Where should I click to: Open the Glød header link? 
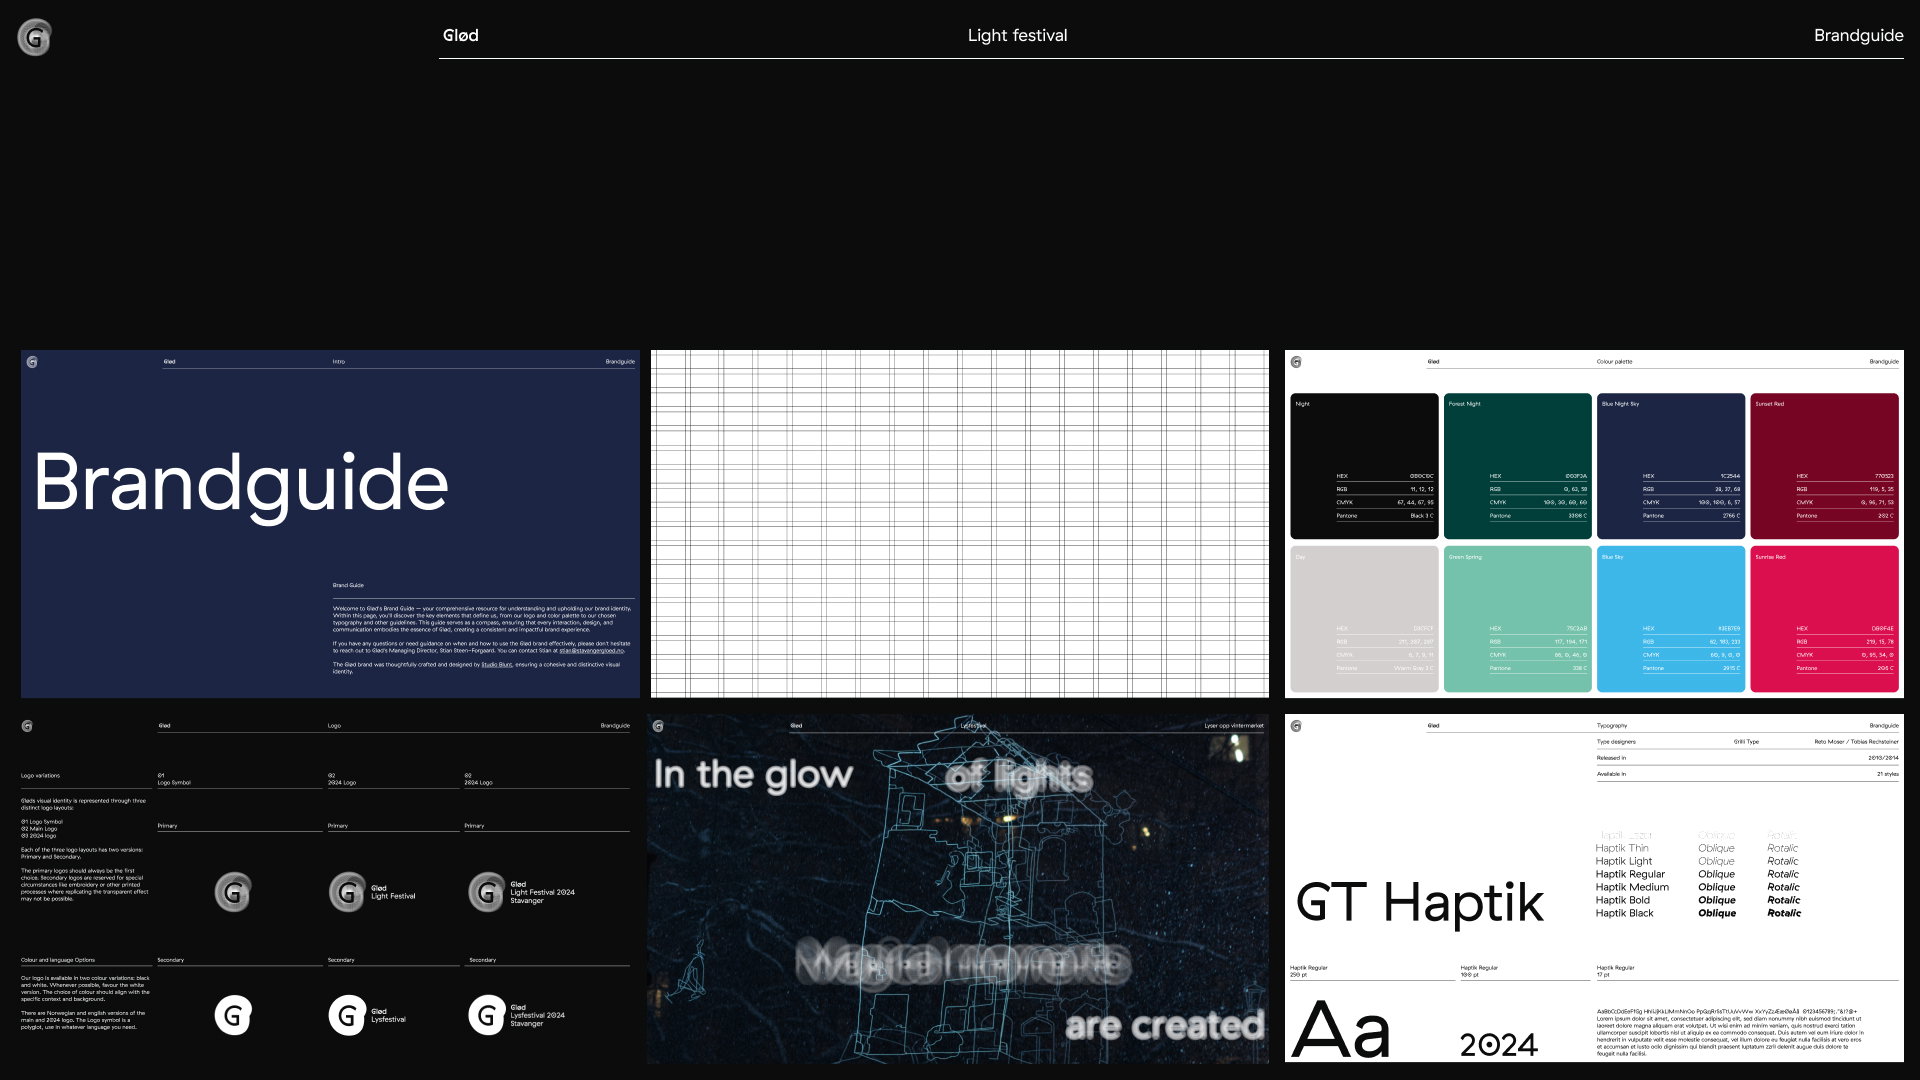[460, 35]
